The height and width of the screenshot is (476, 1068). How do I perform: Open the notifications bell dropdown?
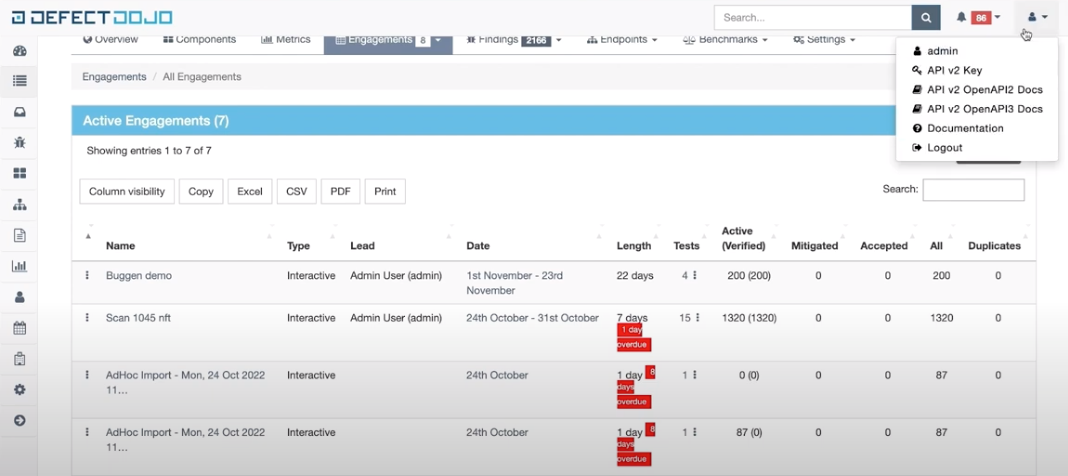click(978, 17)
